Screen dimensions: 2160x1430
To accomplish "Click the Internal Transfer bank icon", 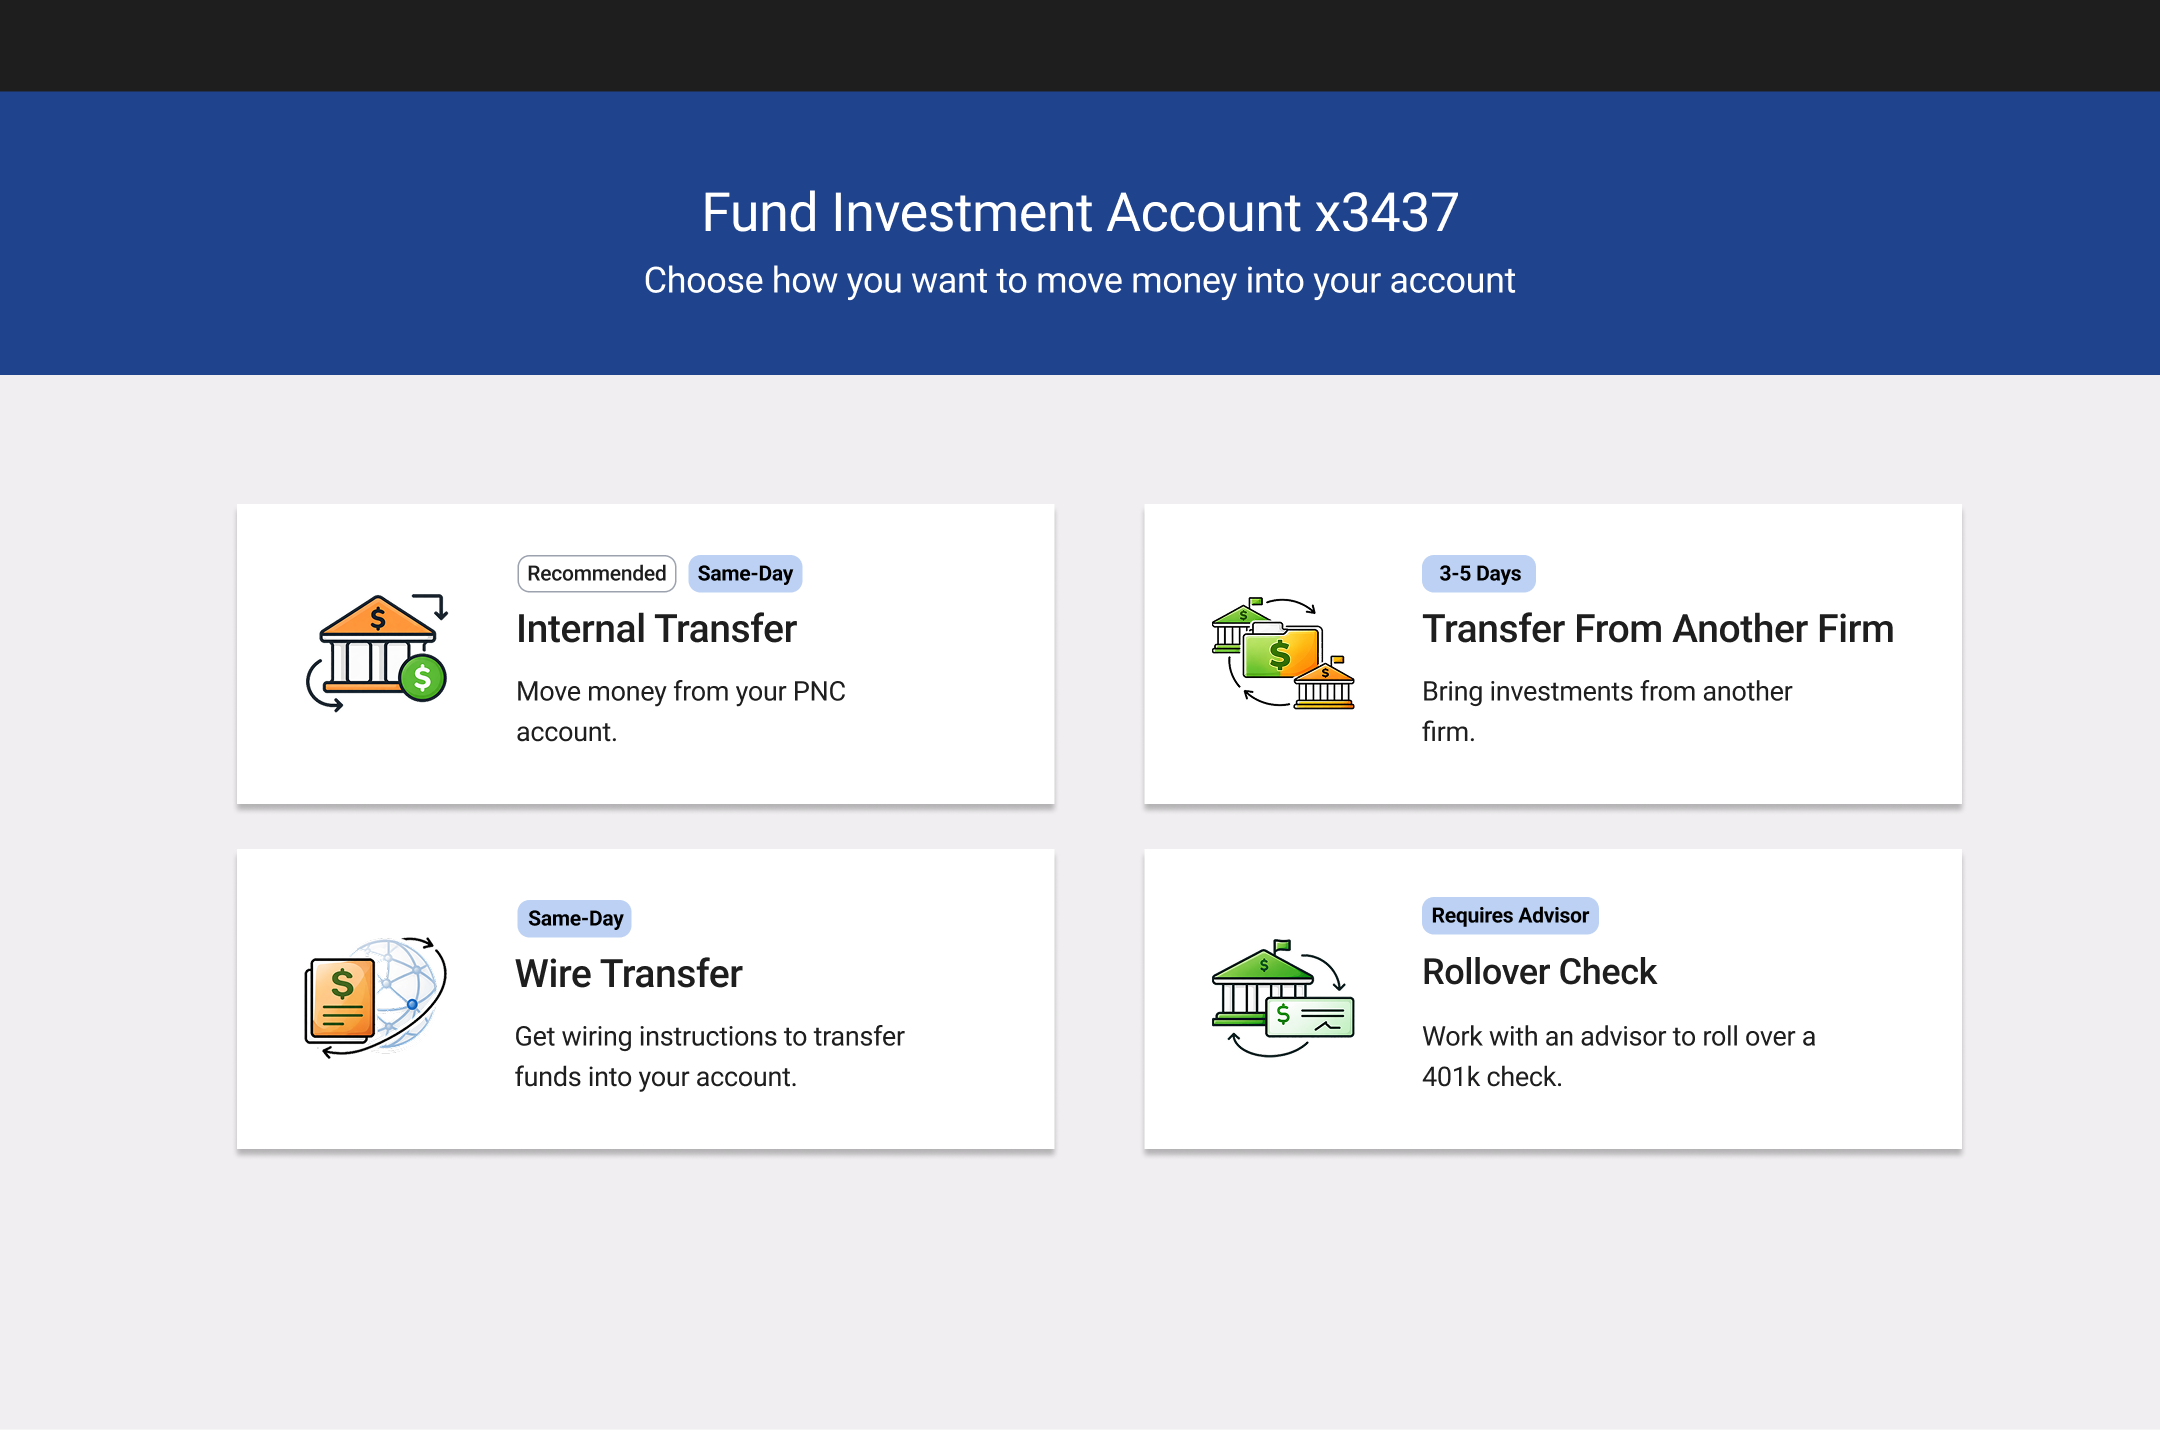I will coord(376,653).
